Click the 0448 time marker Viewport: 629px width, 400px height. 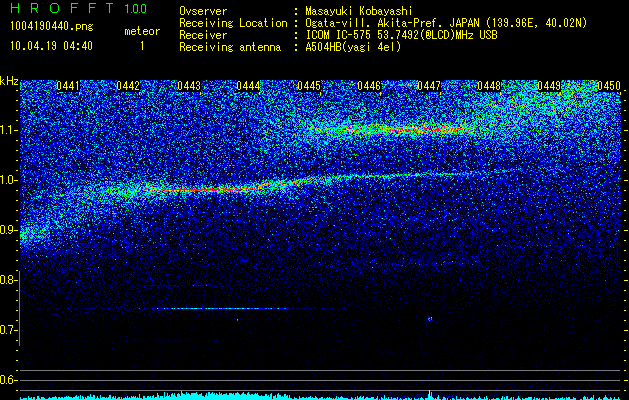(x=489, y=86)
